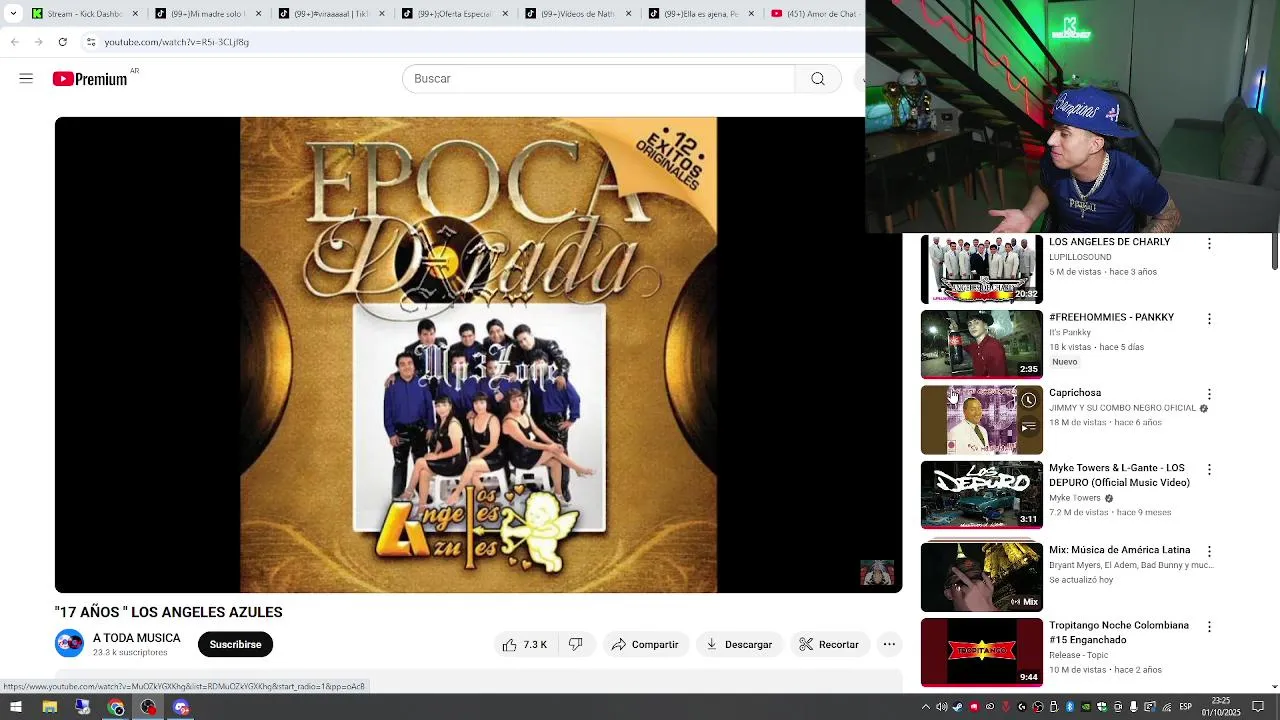Viewport: 1280px width, 720px height.
Task: Go back with browser back arrow
Action: point(14,42)
